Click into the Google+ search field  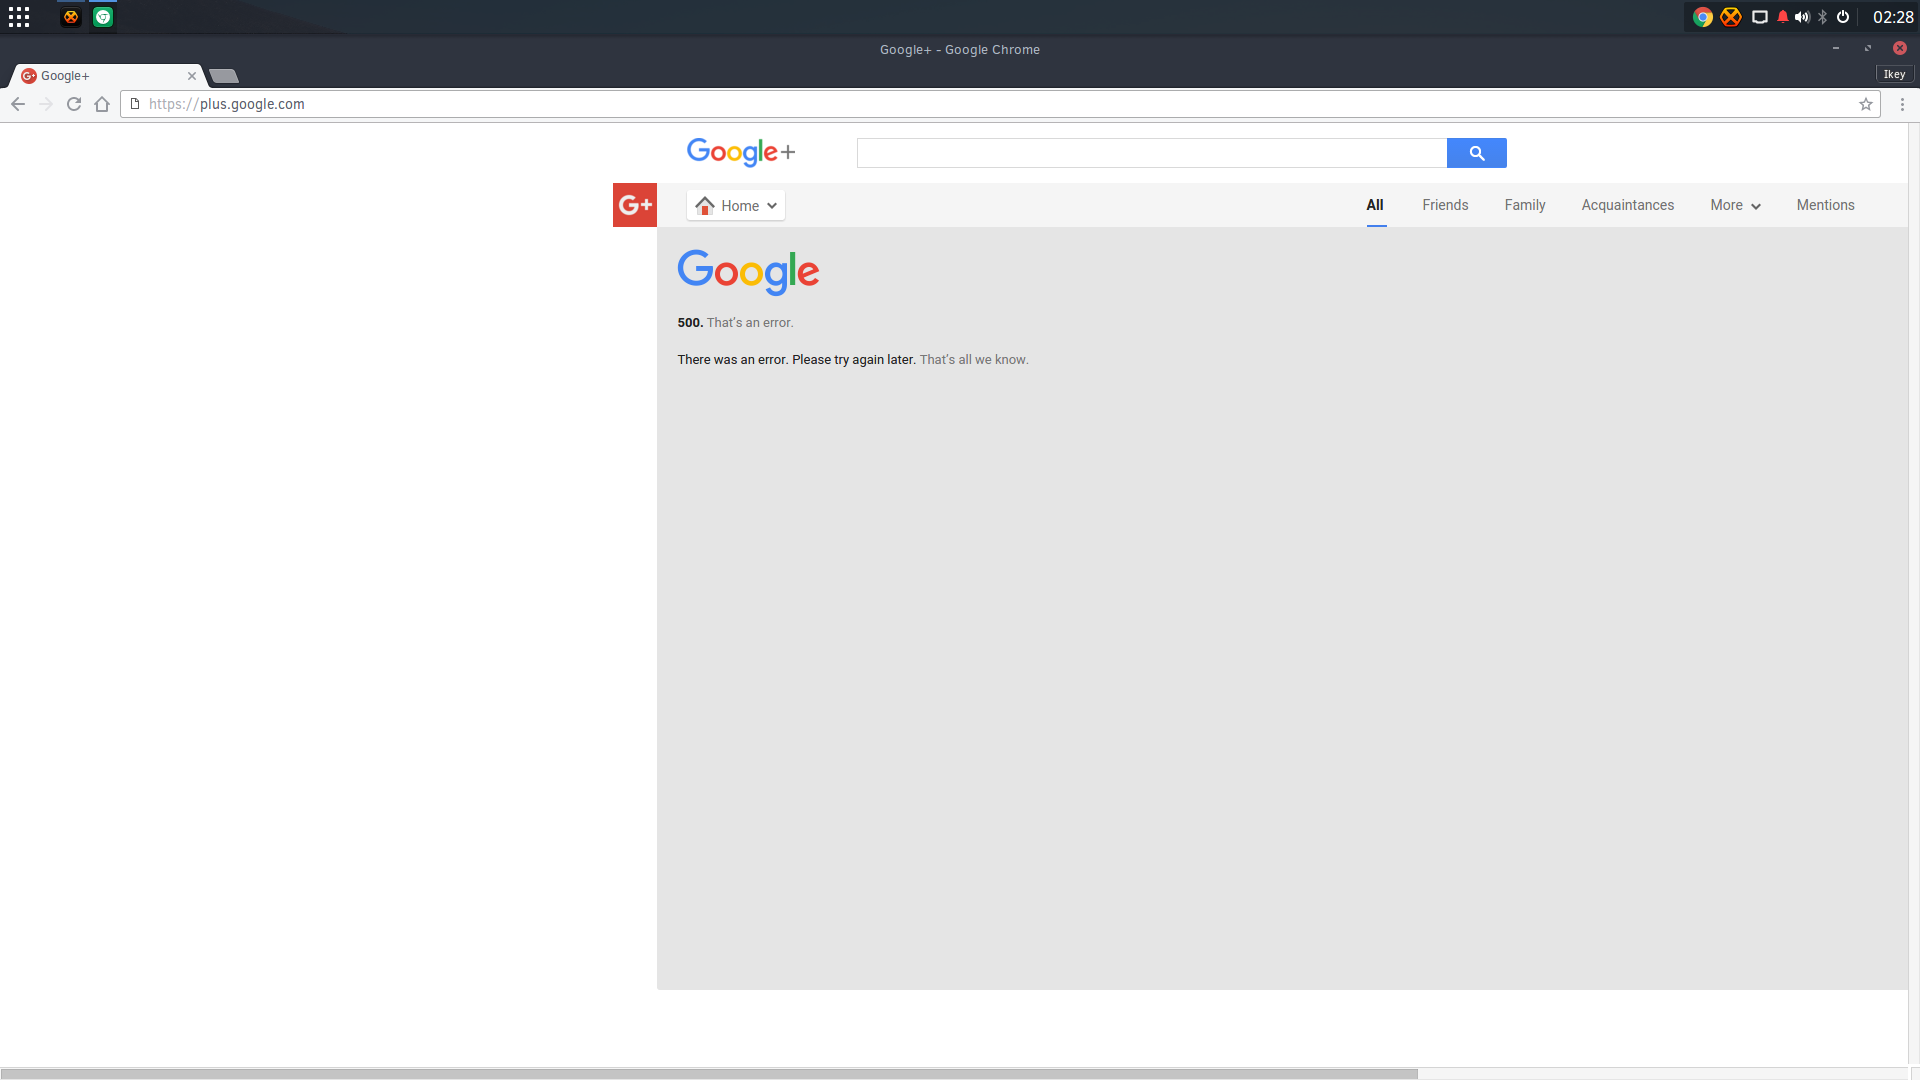click(1152, 153)
